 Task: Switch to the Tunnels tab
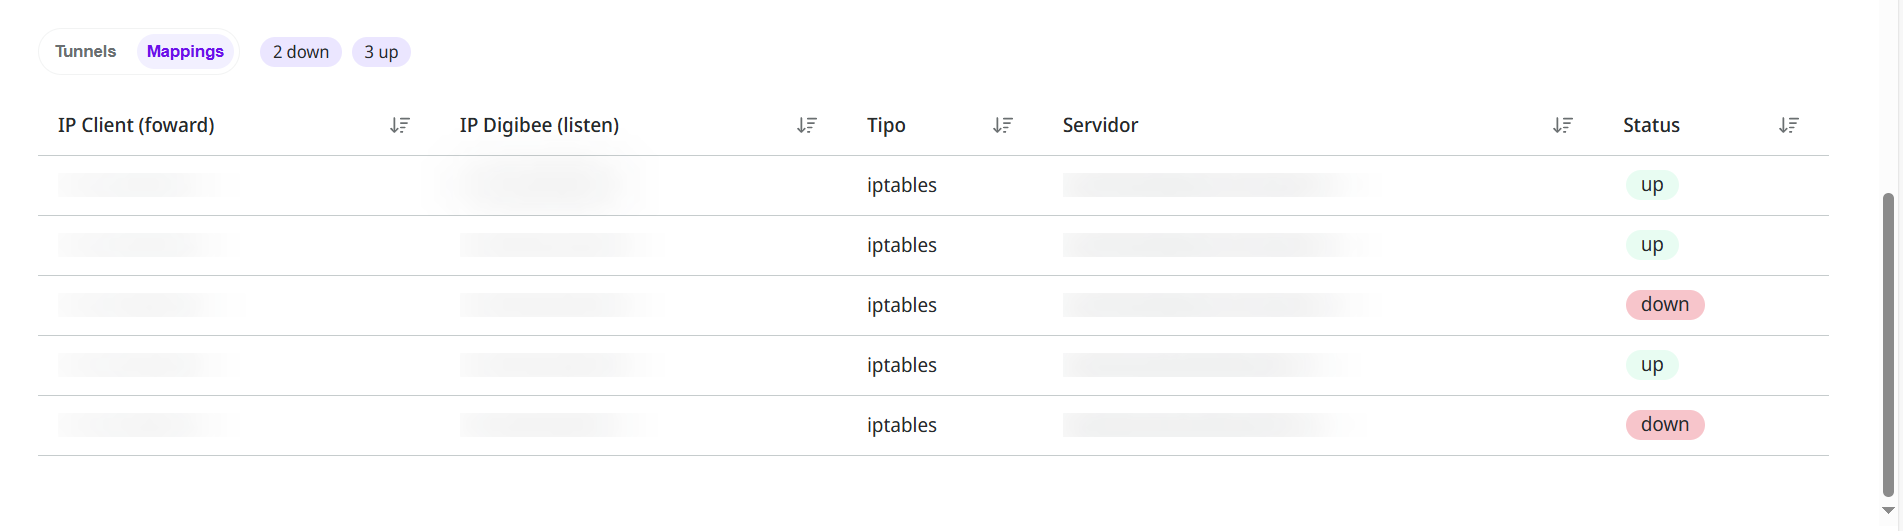[86, 51]
